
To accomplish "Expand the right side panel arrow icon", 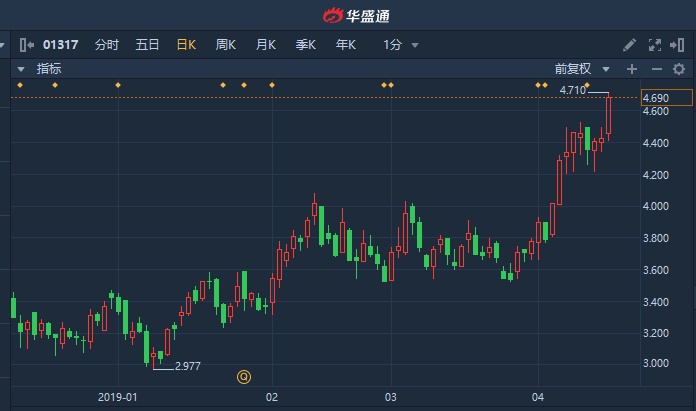I will point(677,45).
